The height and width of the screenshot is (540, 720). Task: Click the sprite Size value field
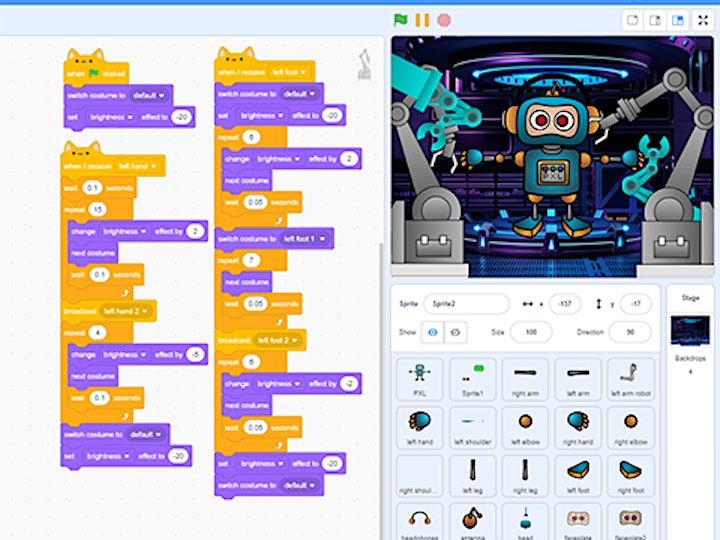click(530, 332)
